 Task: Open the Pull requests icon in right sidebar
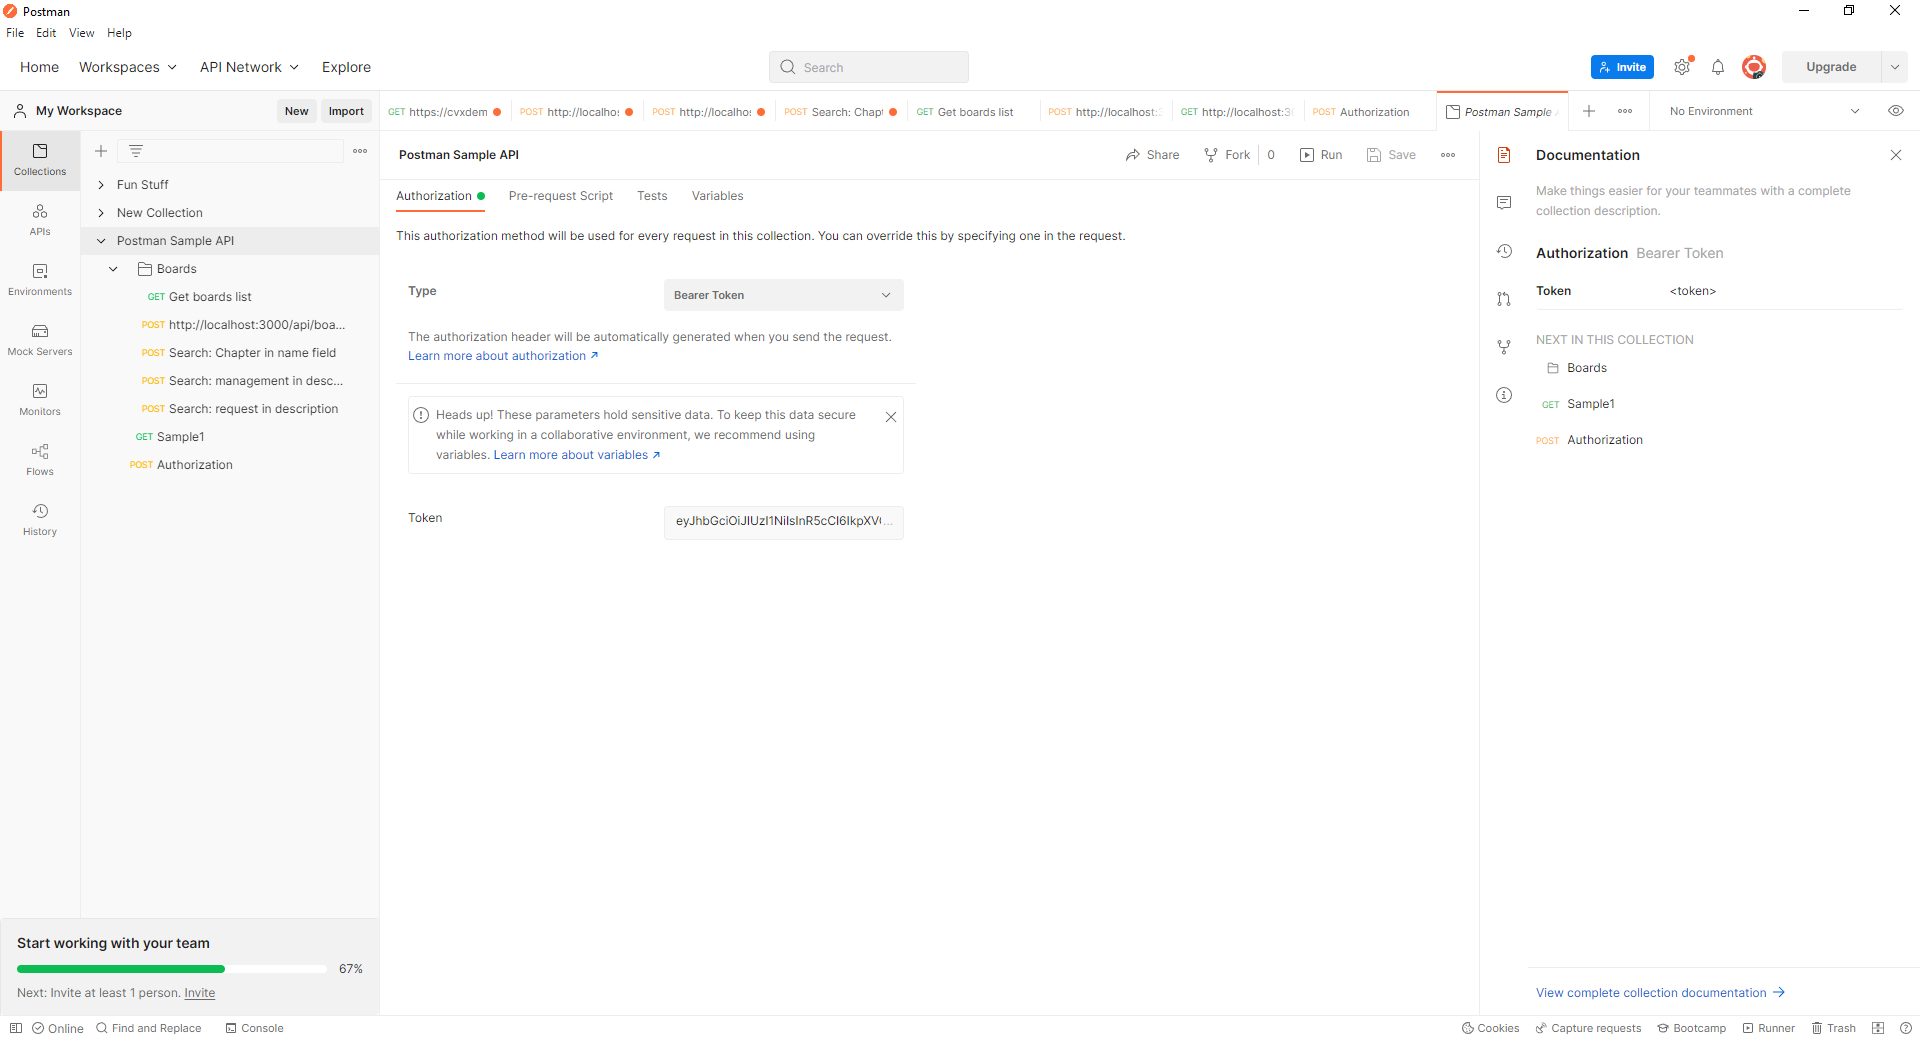(x=1504, y=299)
